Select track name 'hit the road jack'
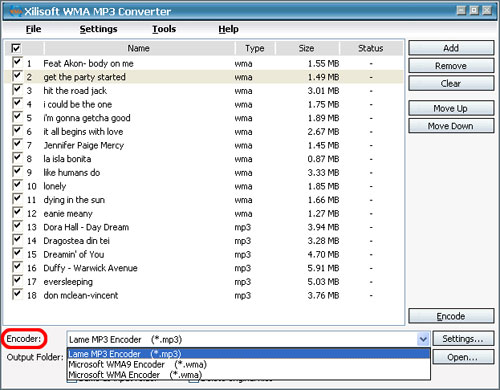 pos(75,91)
